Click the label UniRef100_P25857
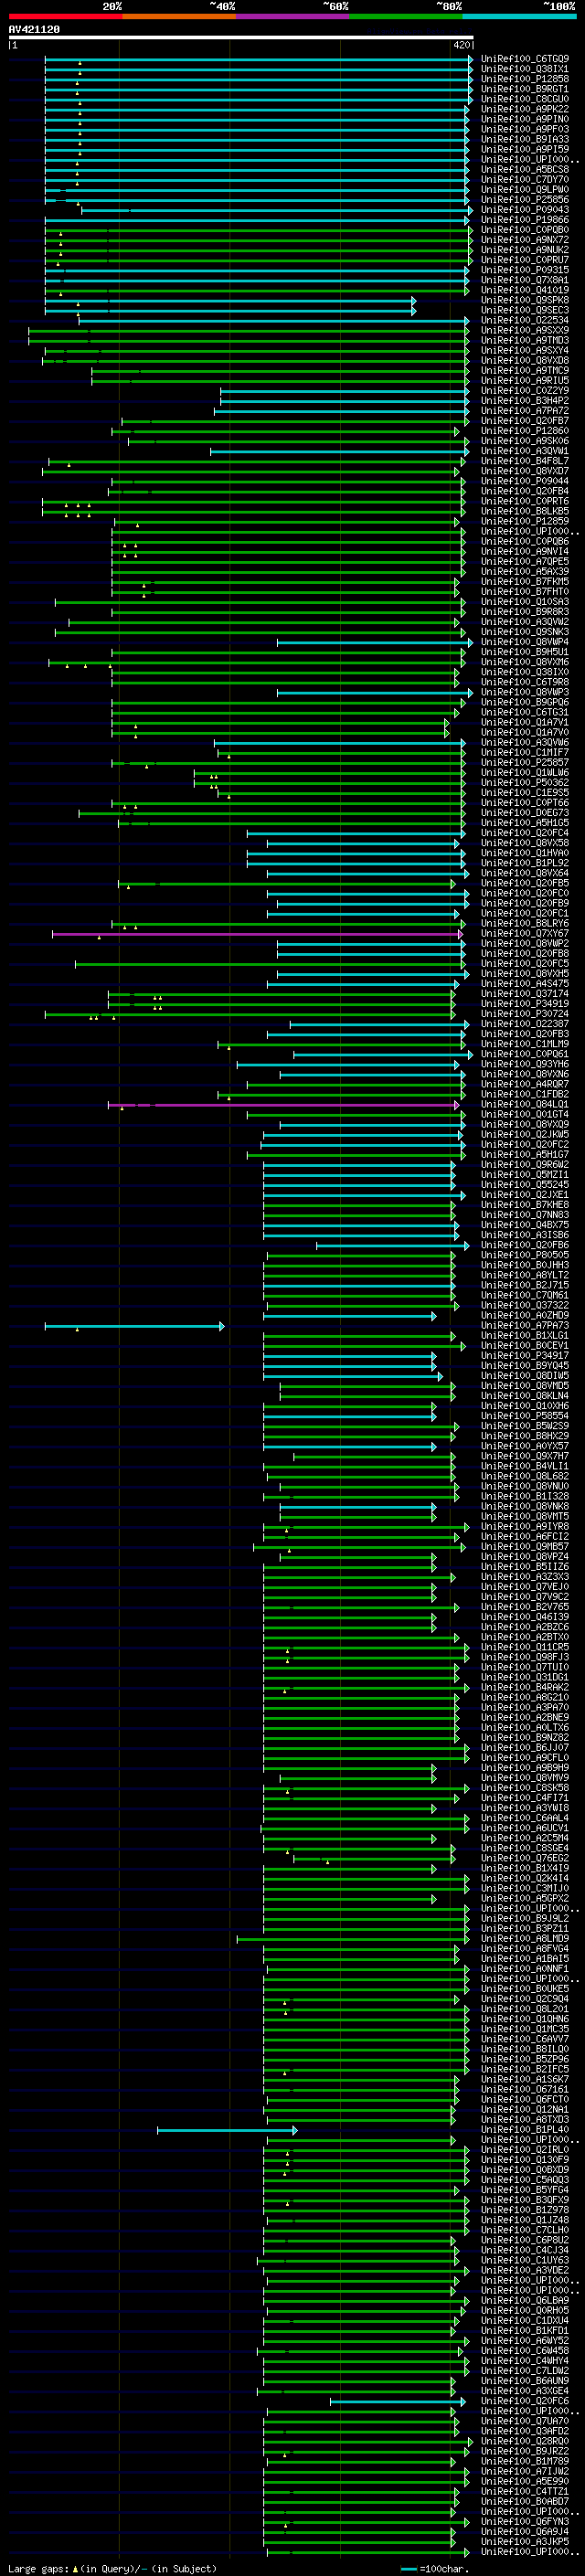 pos(525,763)
